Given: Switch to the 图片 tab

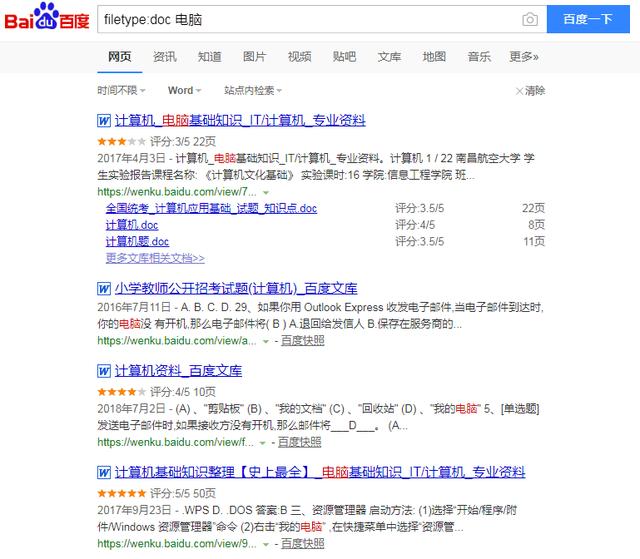Looking at the screenshot, I should click(254, 57).
